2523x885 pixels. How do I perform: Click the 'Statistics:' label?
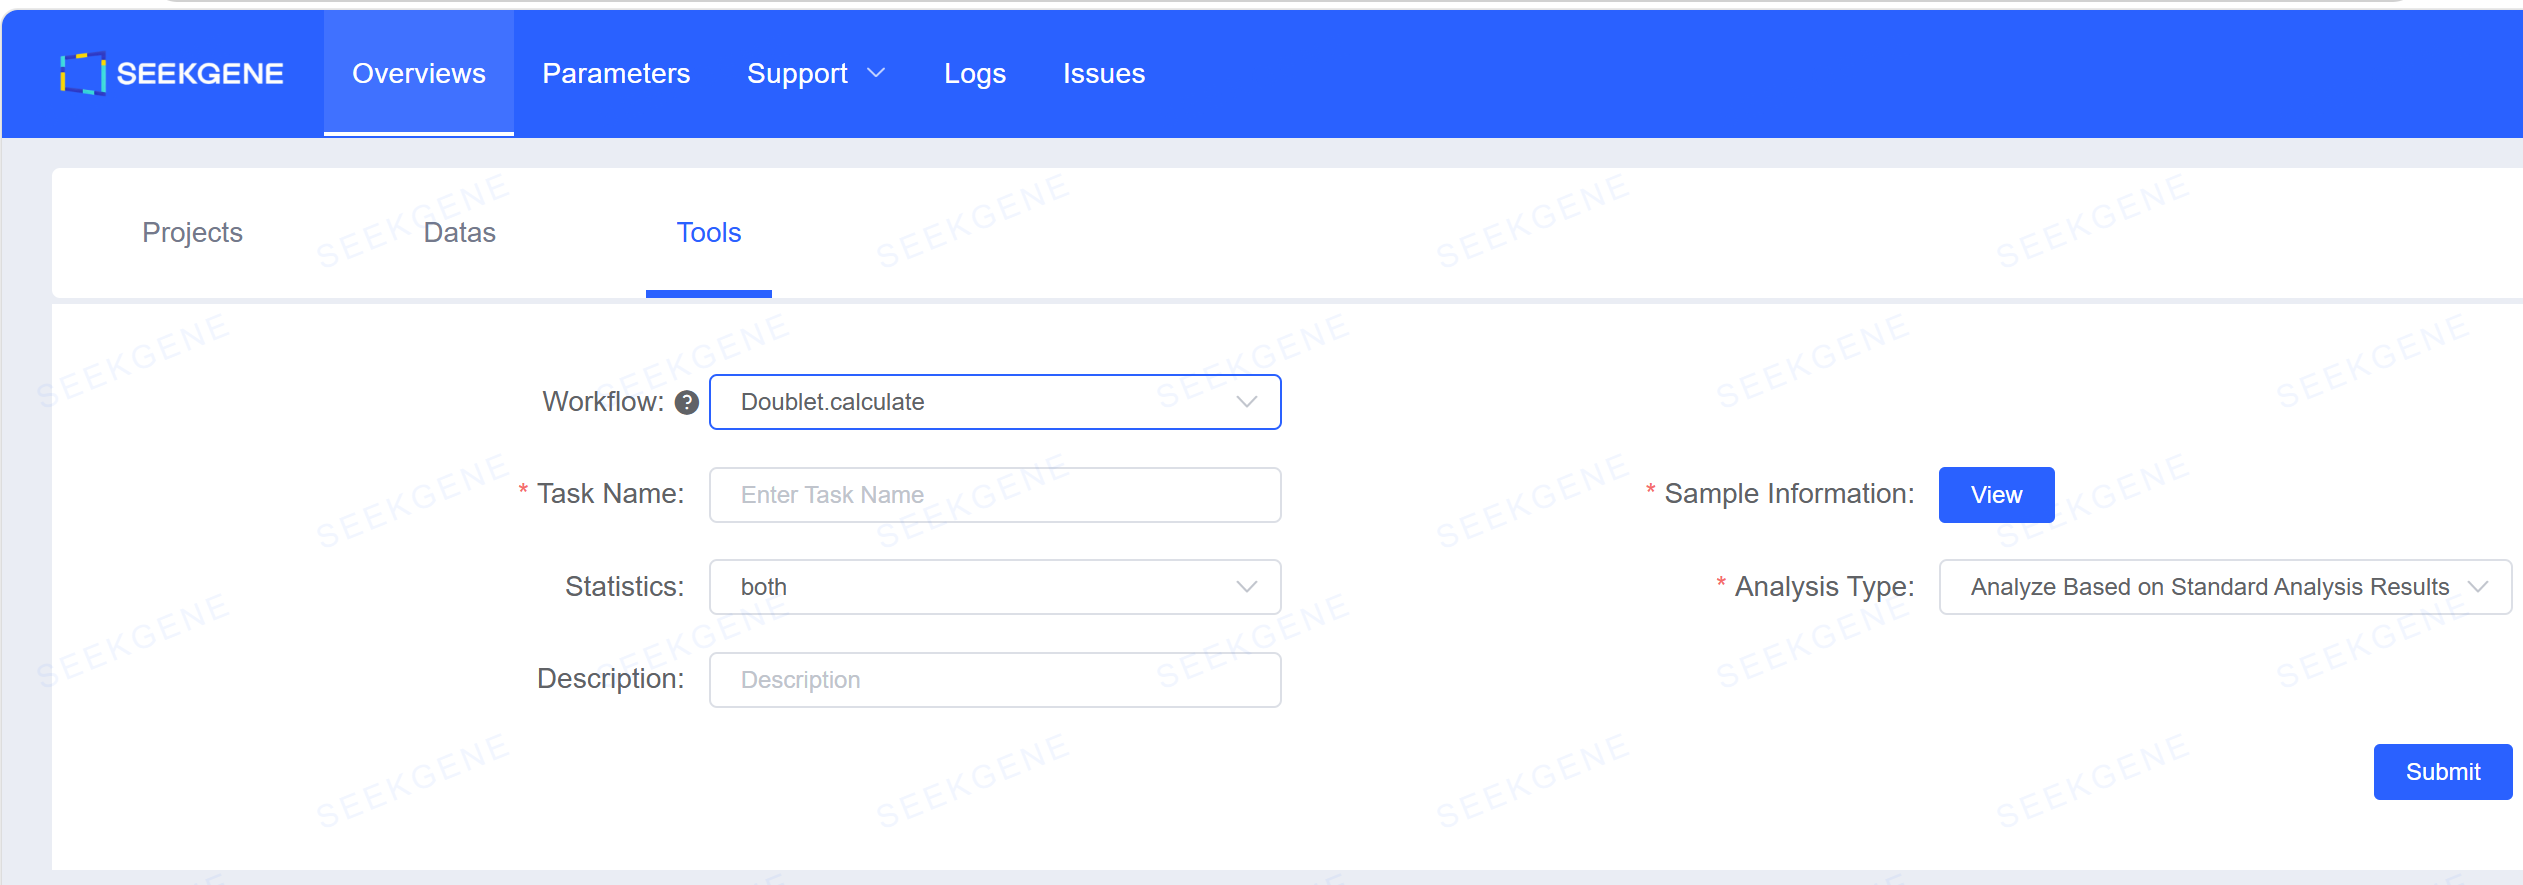tap(625, 587)
